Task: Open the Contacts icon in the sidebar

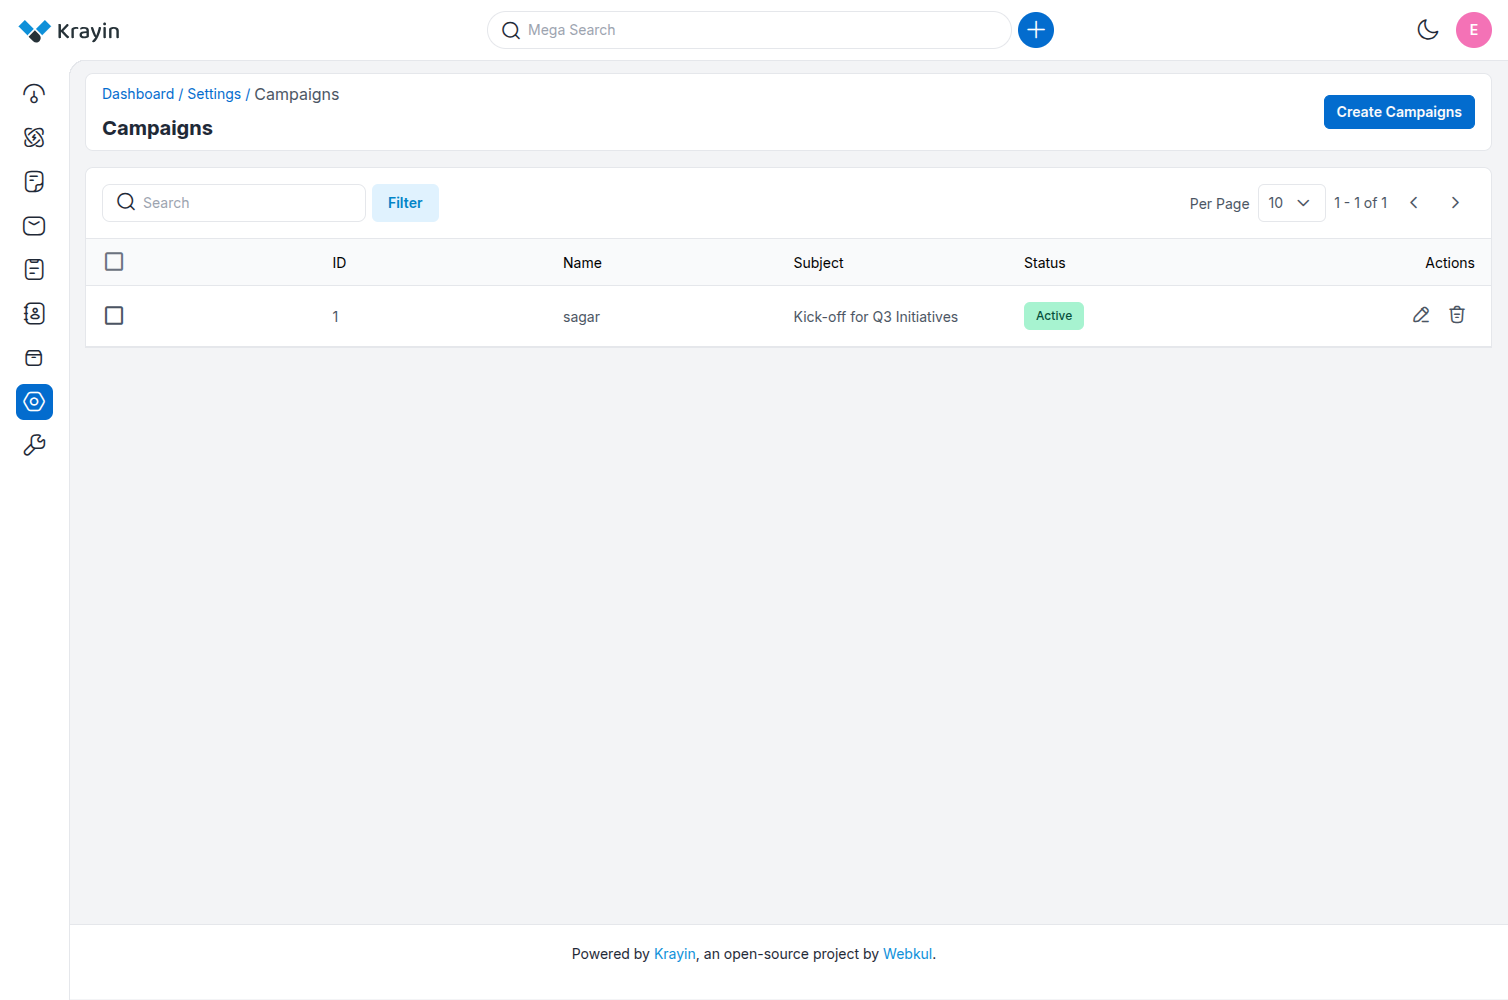Action: pos(34,314)
